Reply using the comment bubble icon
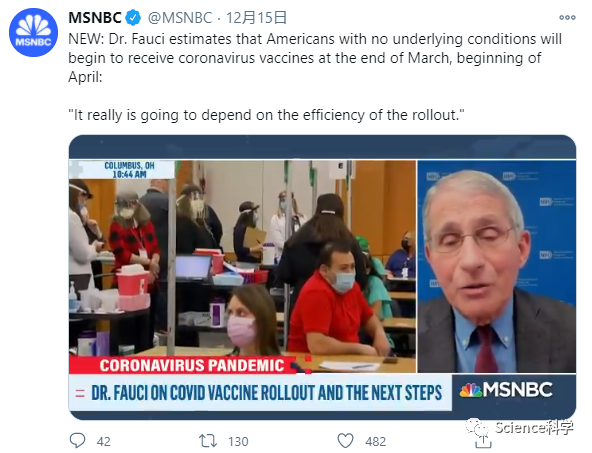This screenshot has height=453, width=592. [78, 440]
